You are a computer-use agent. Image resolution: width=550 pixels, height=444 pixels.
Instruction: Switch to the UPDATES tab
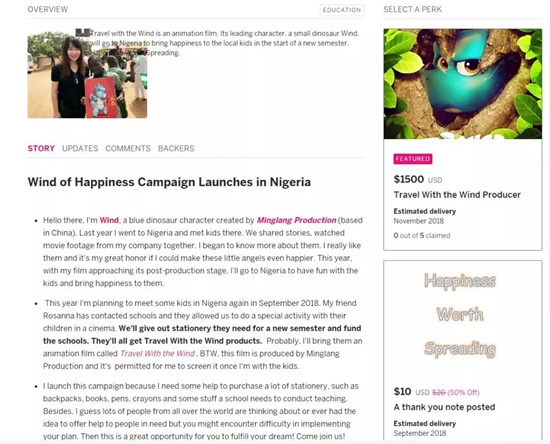[80, 148]
